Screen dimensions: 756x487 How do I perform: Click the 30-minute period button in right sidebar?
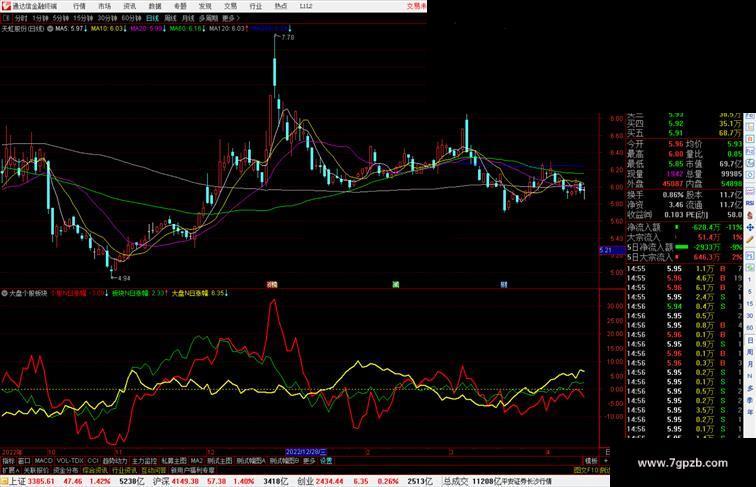(x=750, y=315)
